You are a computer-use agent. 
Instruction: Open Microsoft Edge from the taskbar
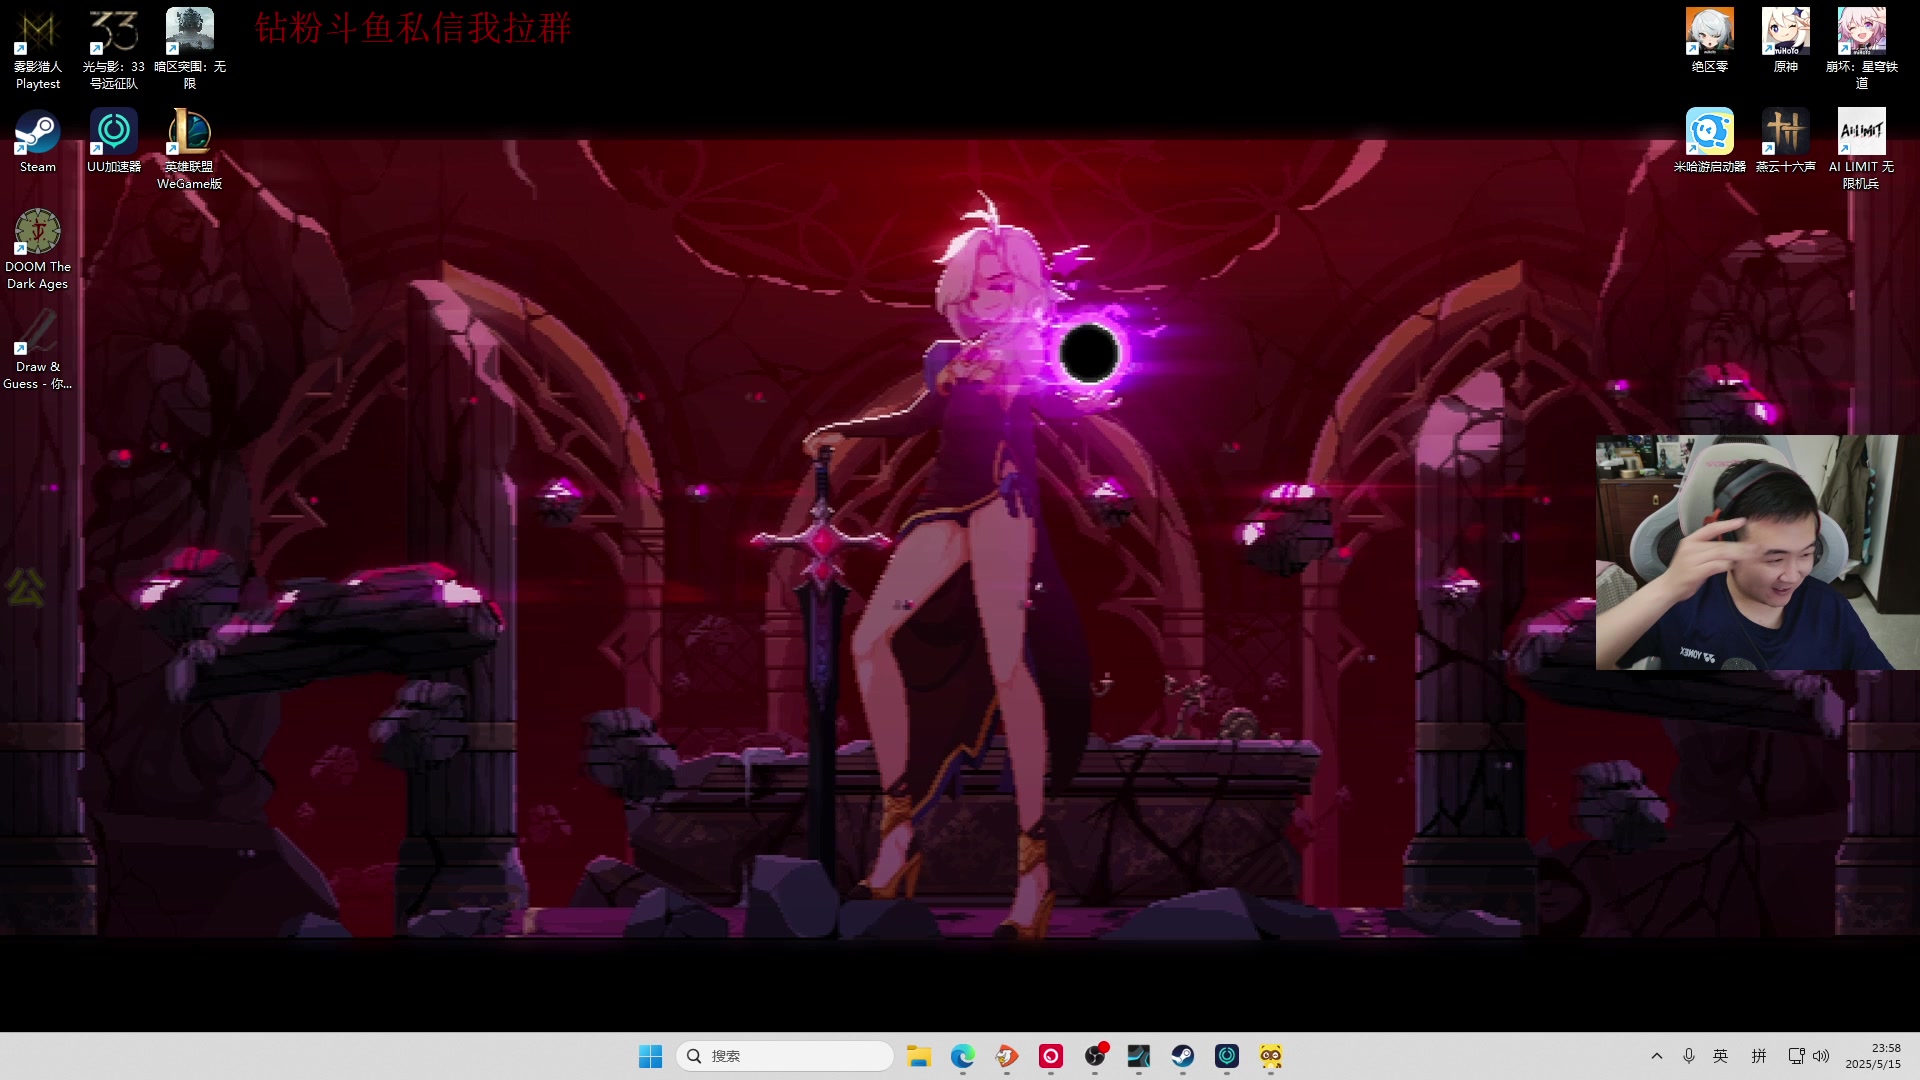coord(963,1056)
